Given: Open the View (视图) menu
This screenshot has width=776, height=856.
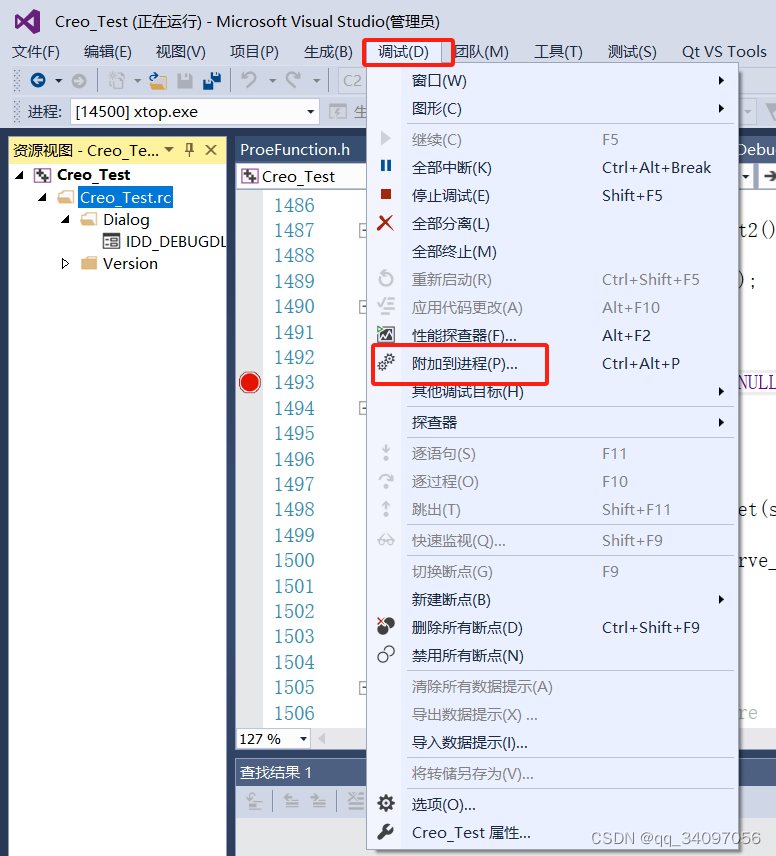Looking at the screenshot, I should pos(181,52).
